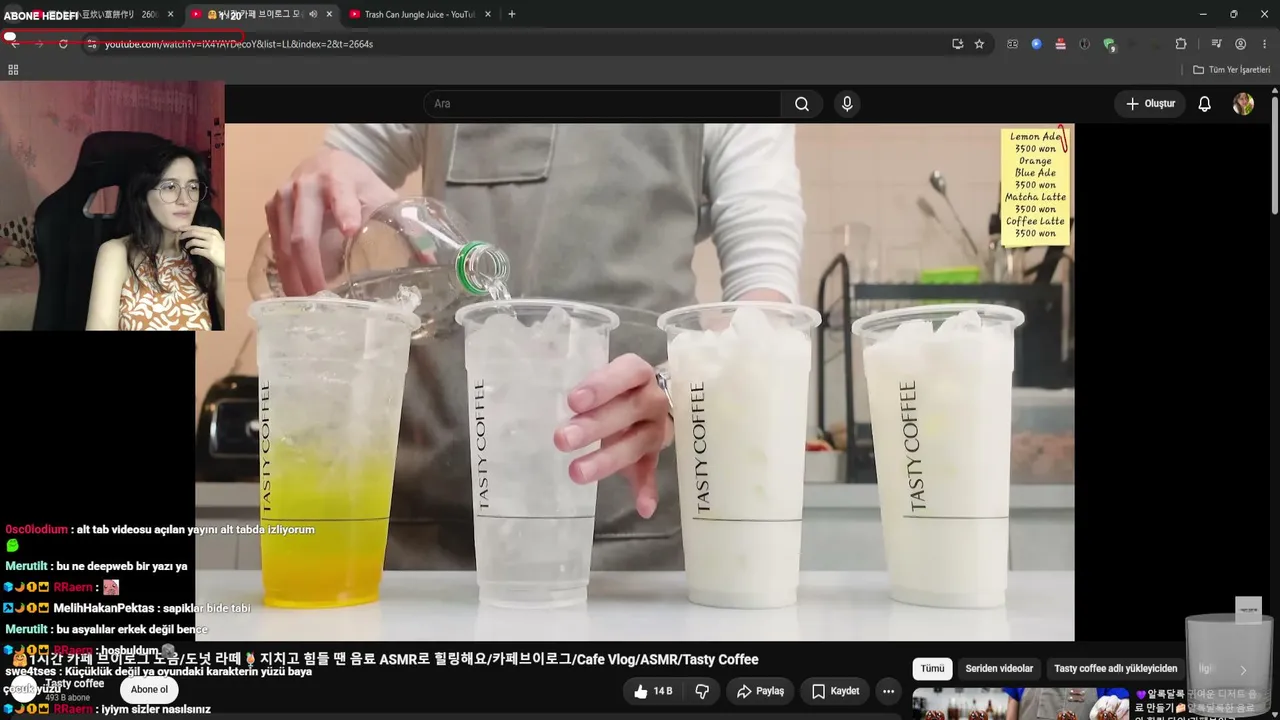The width and height of the screenshot is (1280, 720).
Task: Click the YouTube search field
Action: tap(603, 104)
